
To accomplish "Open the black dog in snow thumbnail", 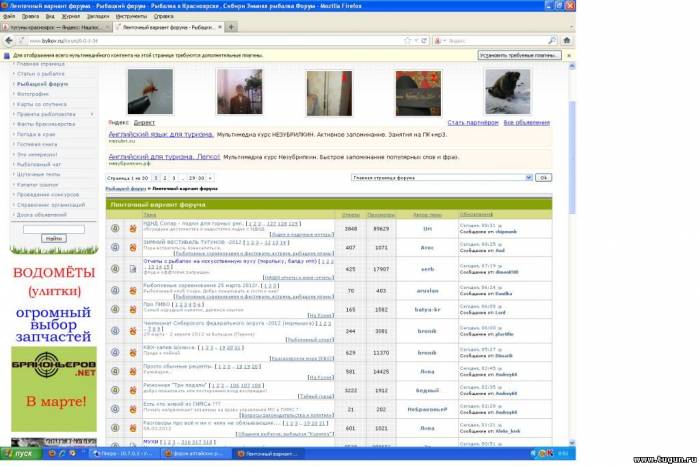I will [508, 92].
